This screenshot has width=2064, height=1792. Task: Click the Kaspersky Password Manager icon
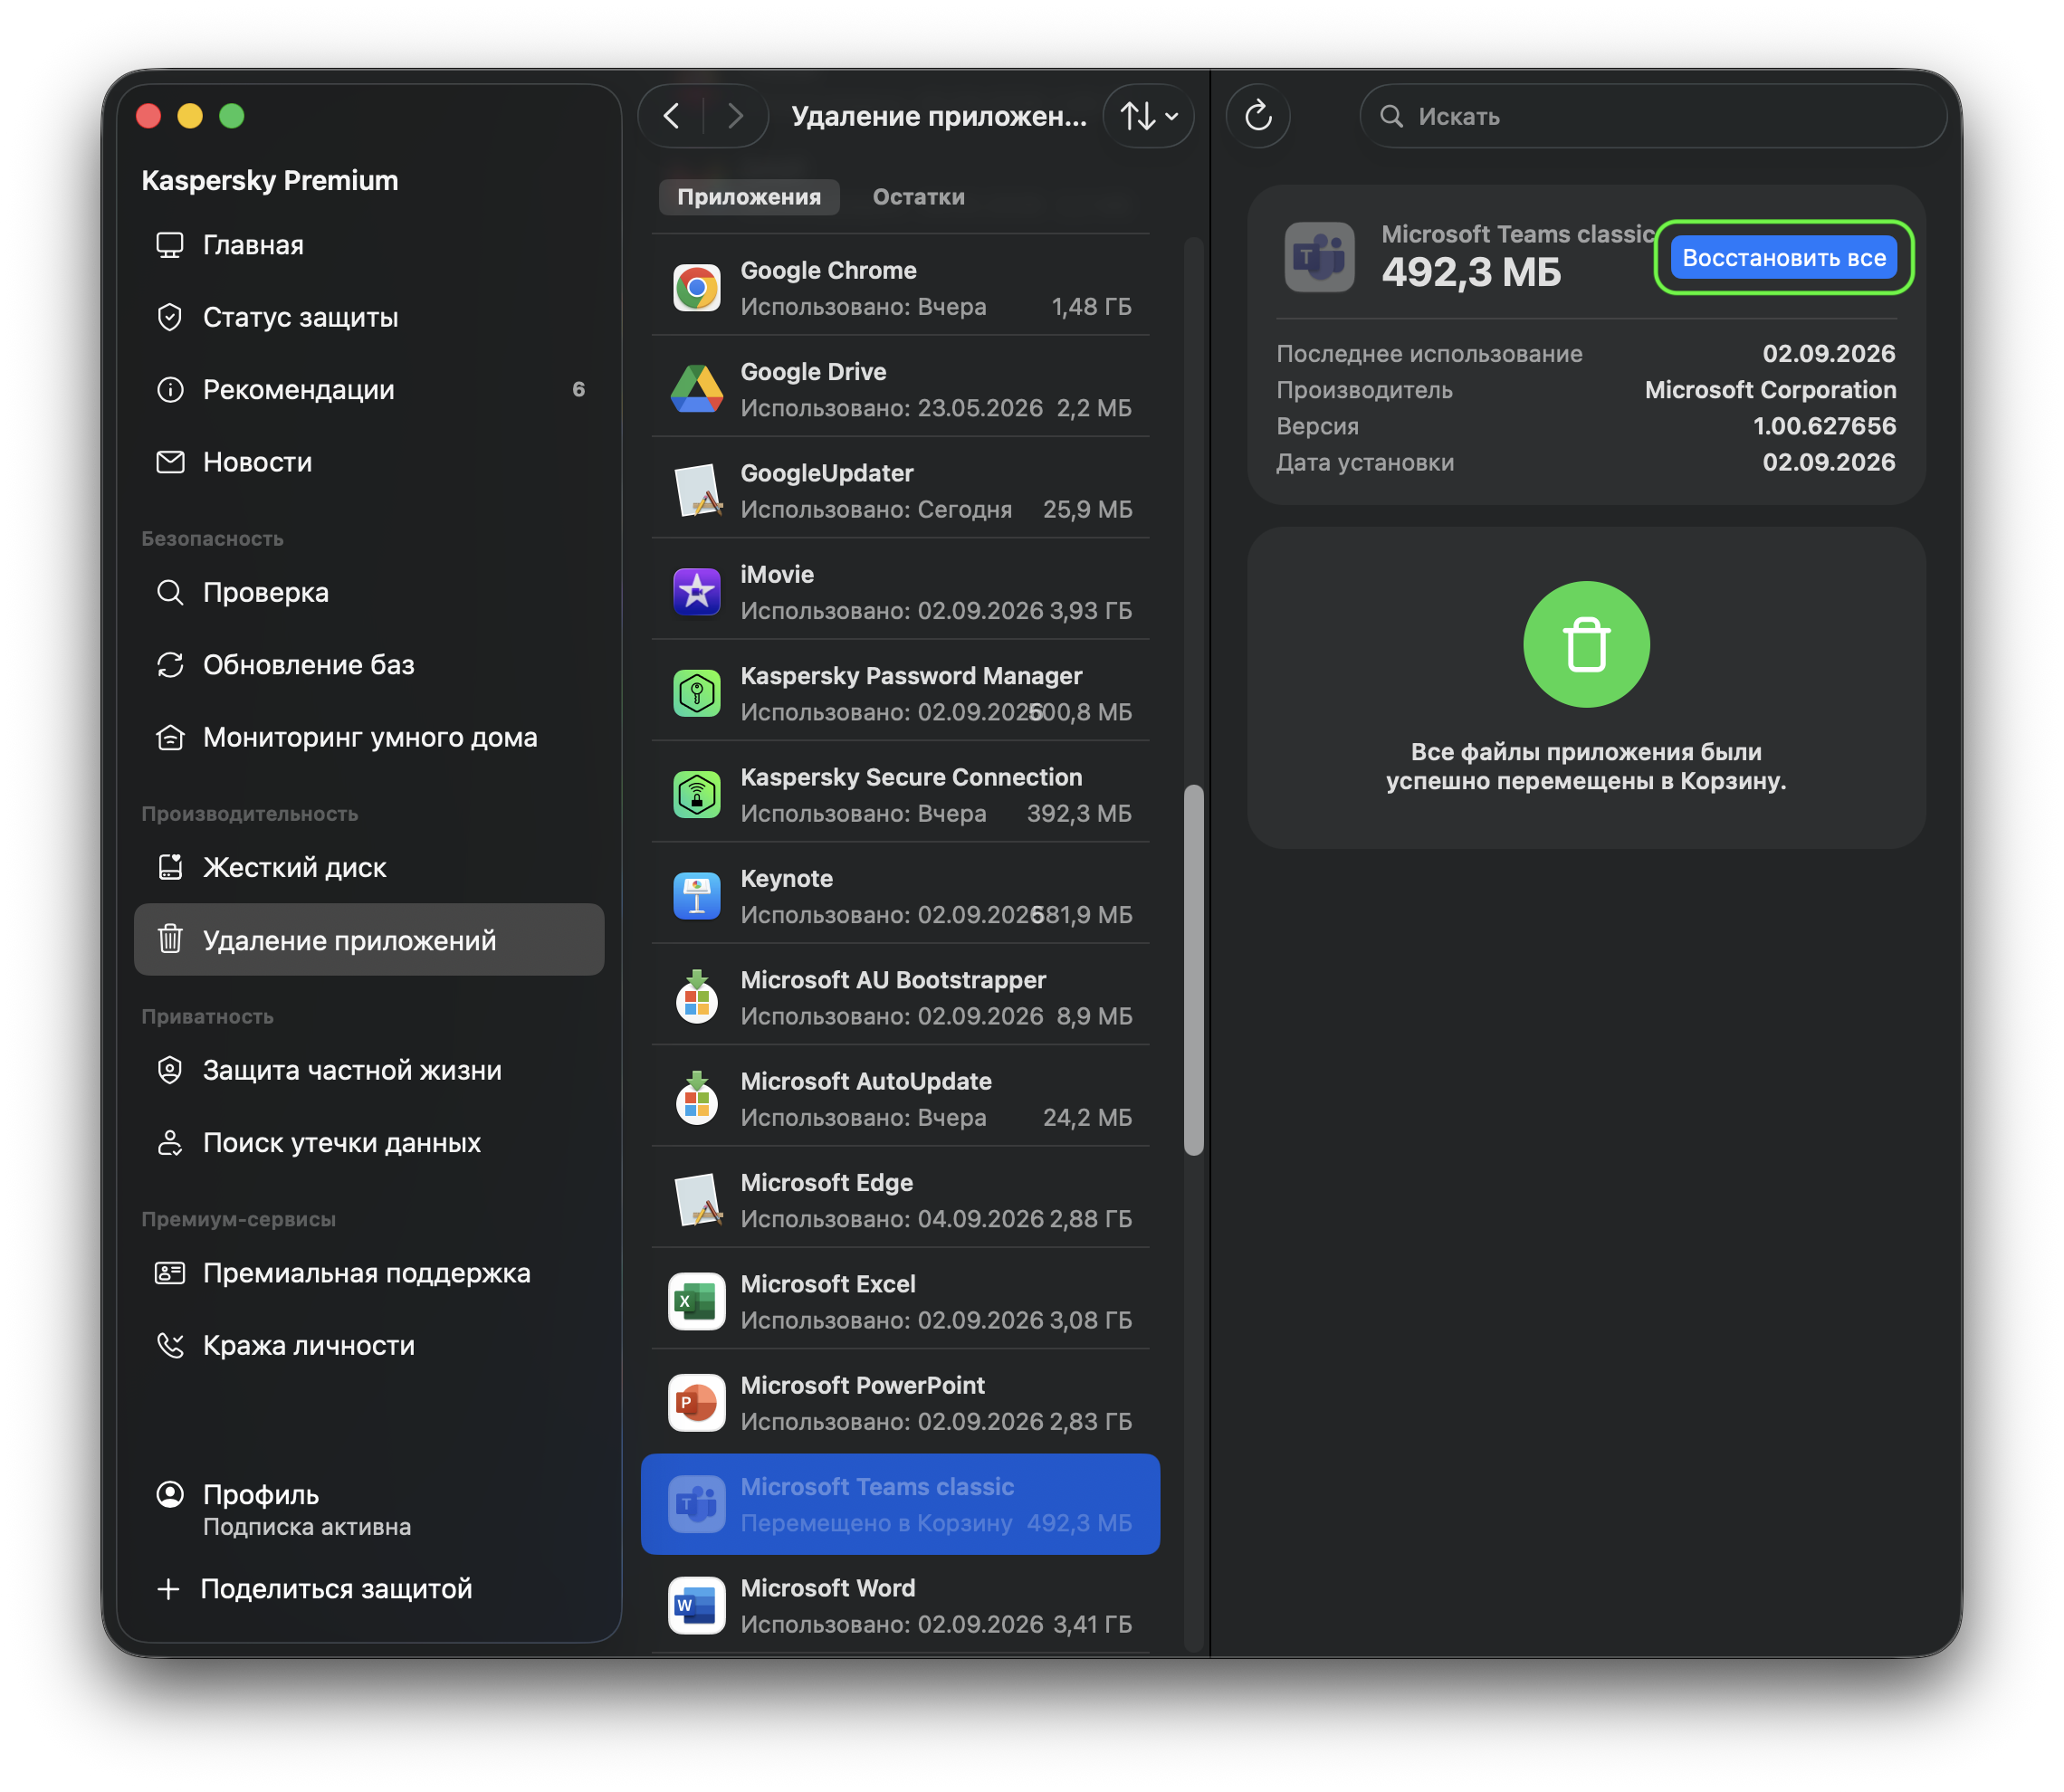(697, 693)
